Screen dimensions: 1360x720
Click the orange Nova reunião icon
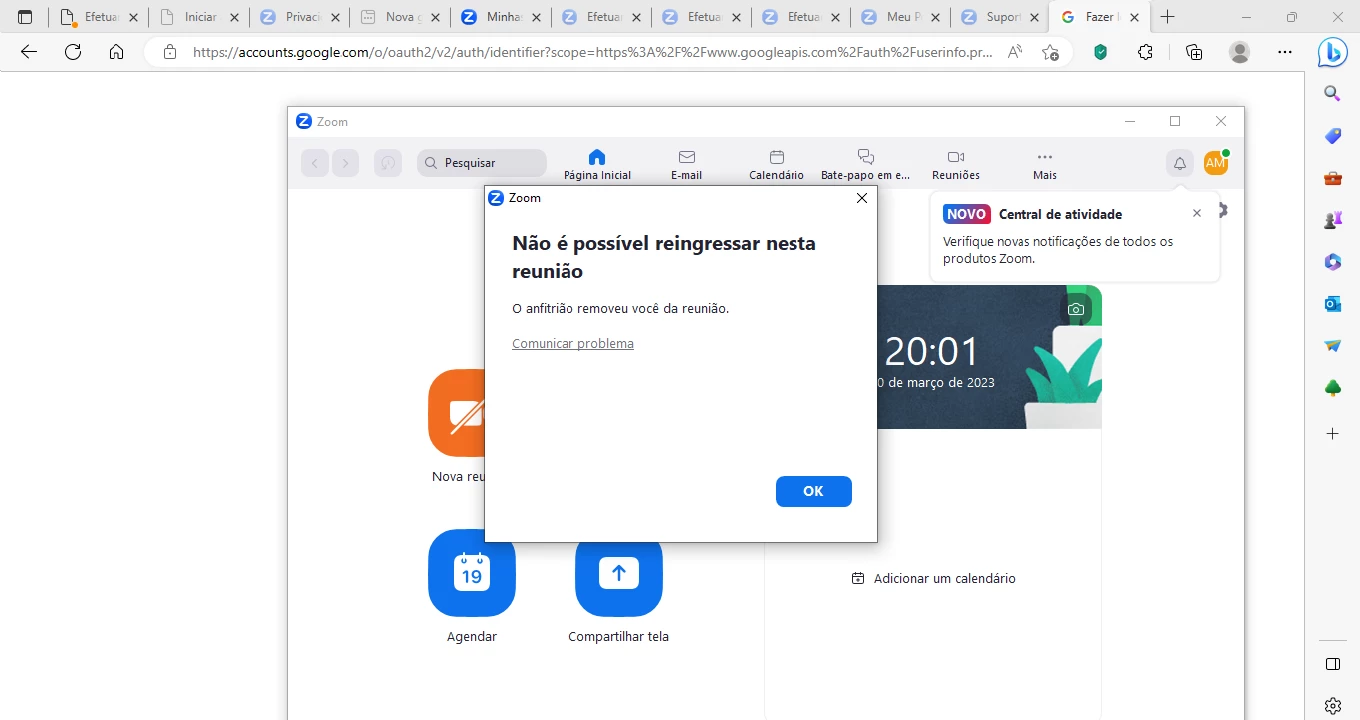(457, 413)
